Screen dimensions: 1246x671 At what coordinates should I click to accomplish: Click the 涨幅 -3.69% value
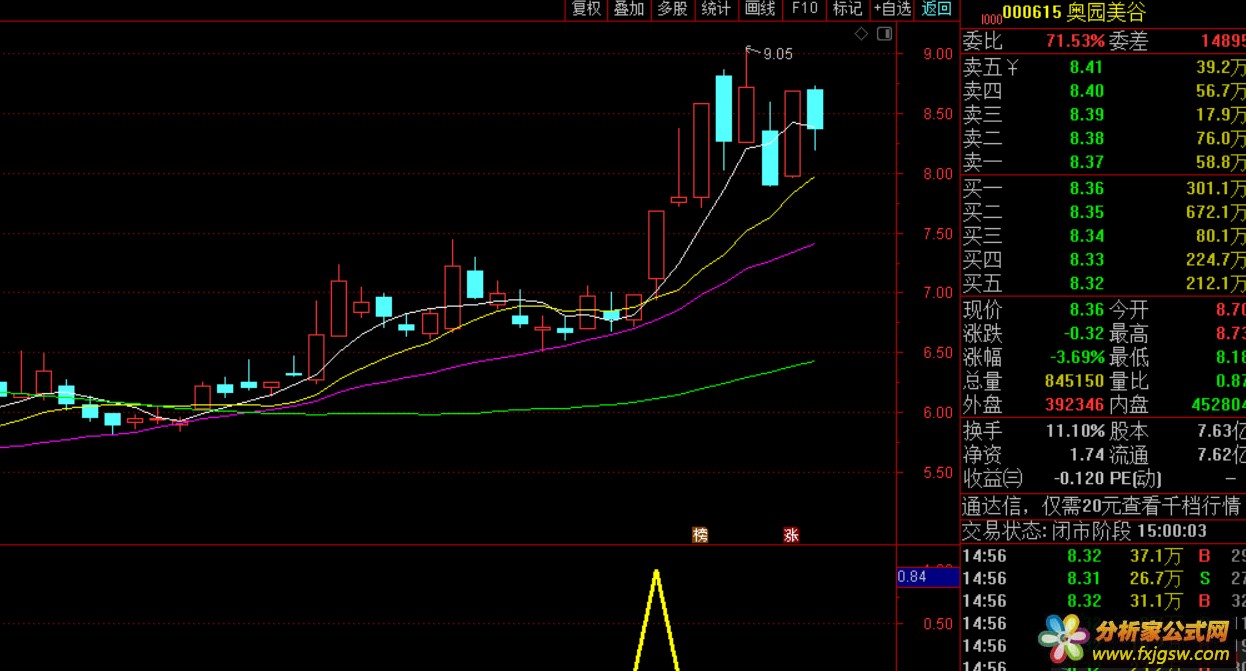click(x=1078, y=357)
